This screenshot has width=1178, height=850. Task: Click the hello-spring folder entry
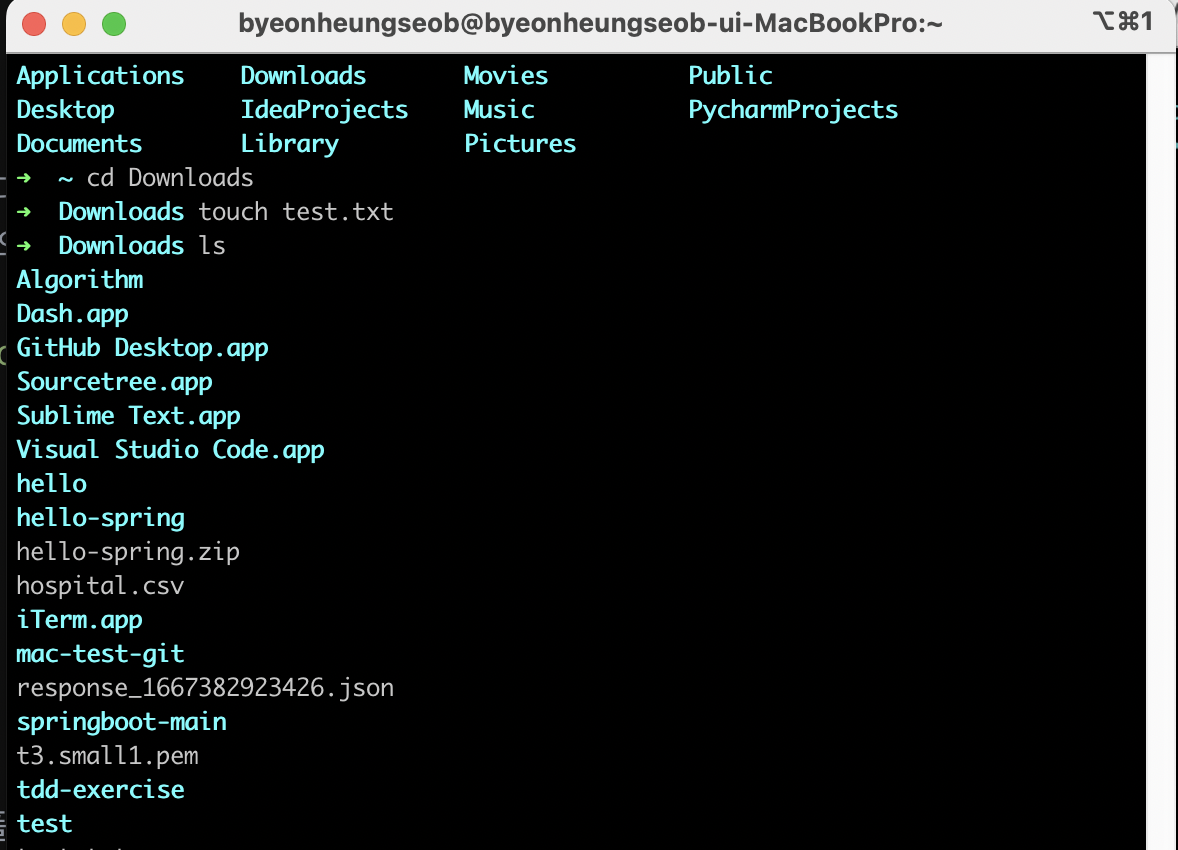click(x=100, y=518)
